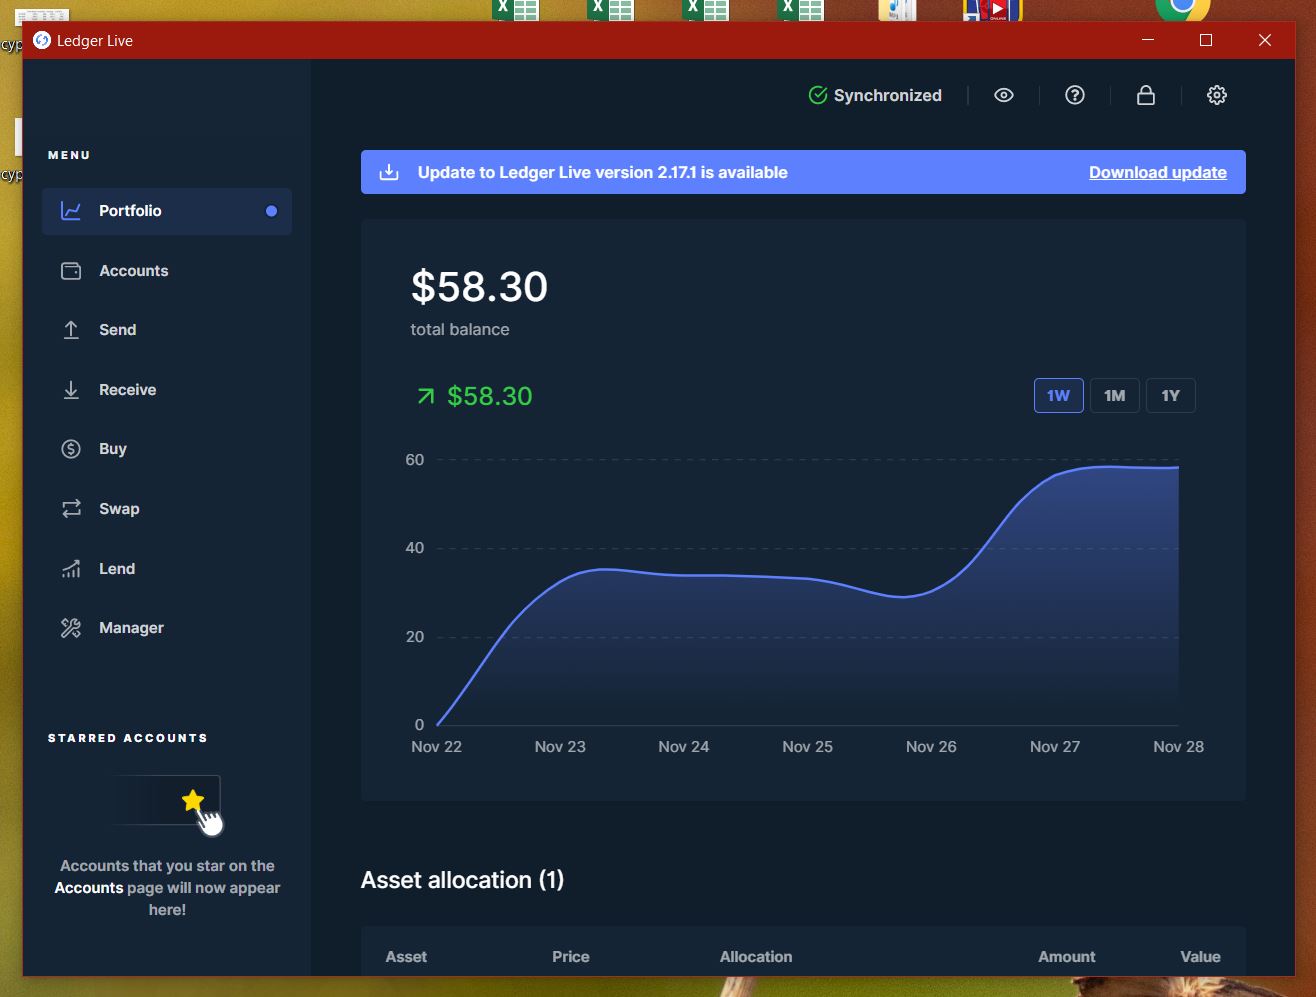Viewport: 1316px width, 997px height.
Task: Lock the app with padlock icon
Action: pyautogui.click(x=1146, y=95)
